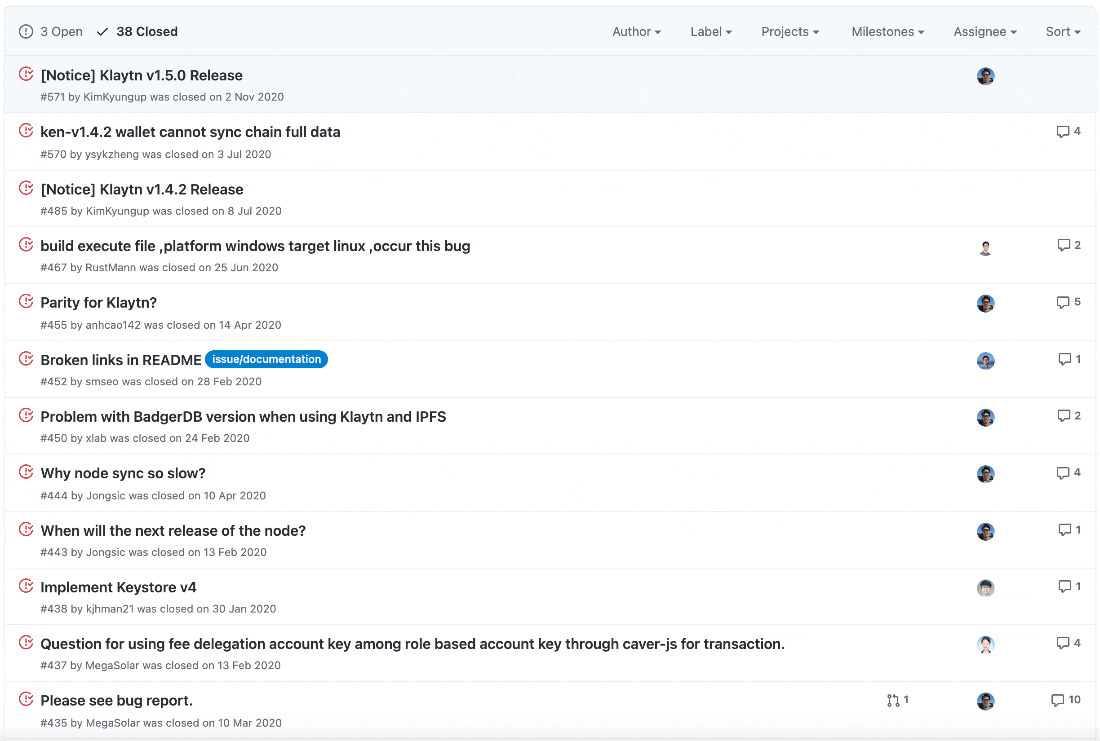Open comments on BadgerDB version issue
Screen dimensions: 1100x741
coord(1069,415)
